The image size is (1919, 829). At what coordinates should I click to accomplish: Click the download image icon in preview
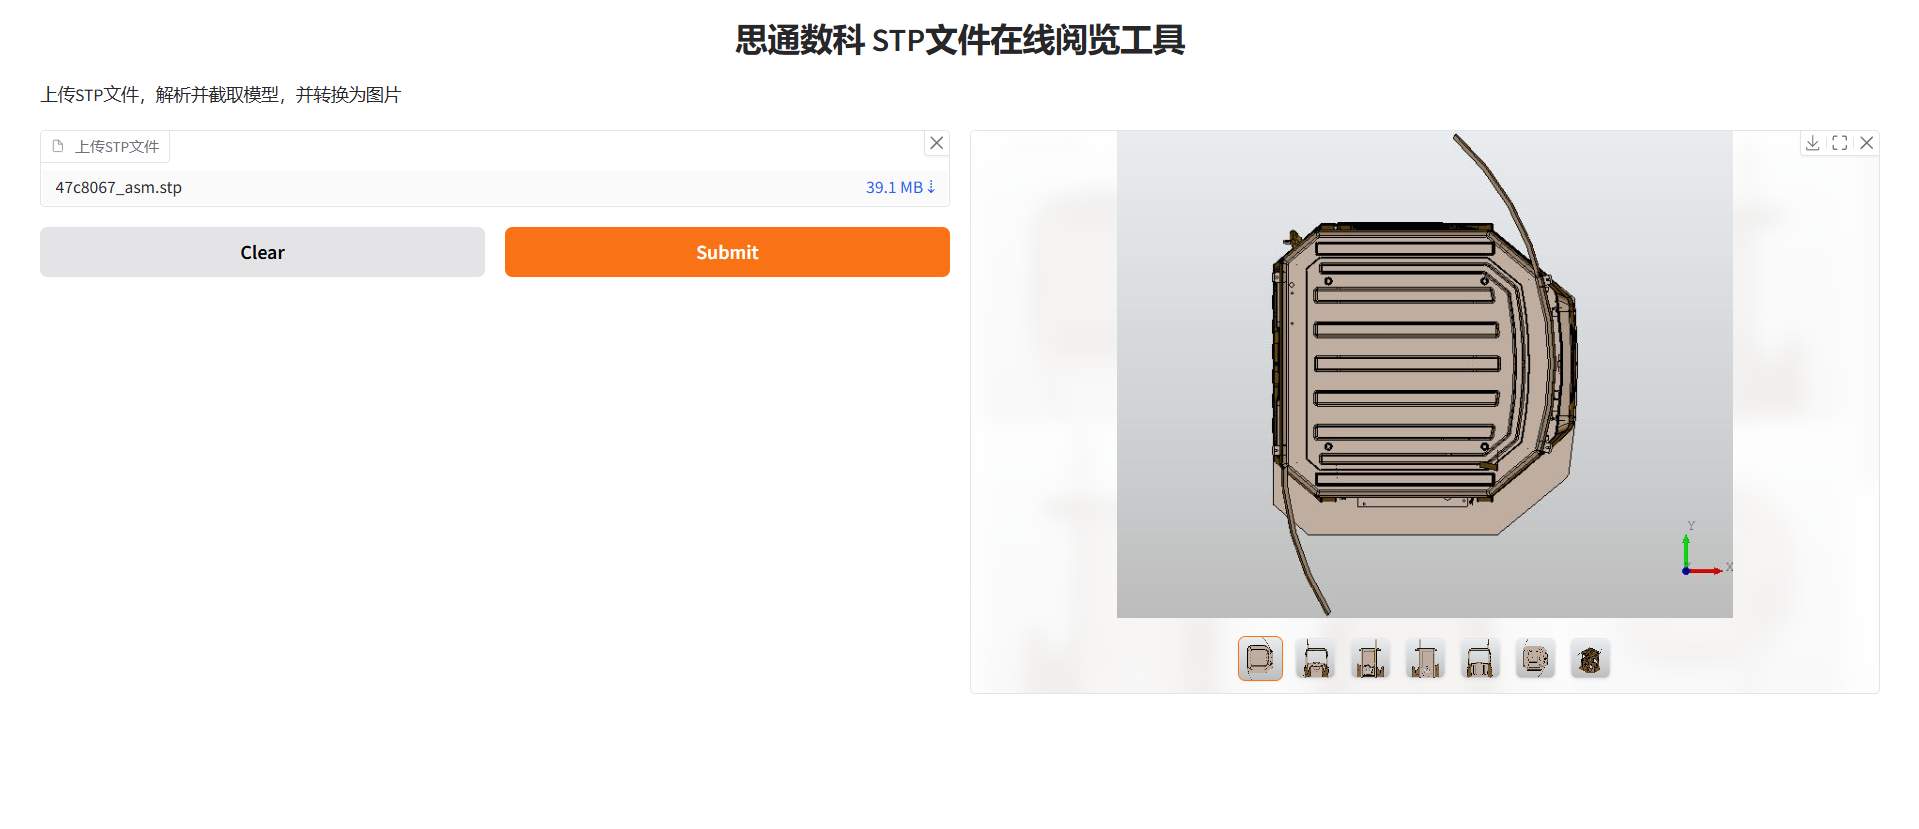coord(1812,143)
